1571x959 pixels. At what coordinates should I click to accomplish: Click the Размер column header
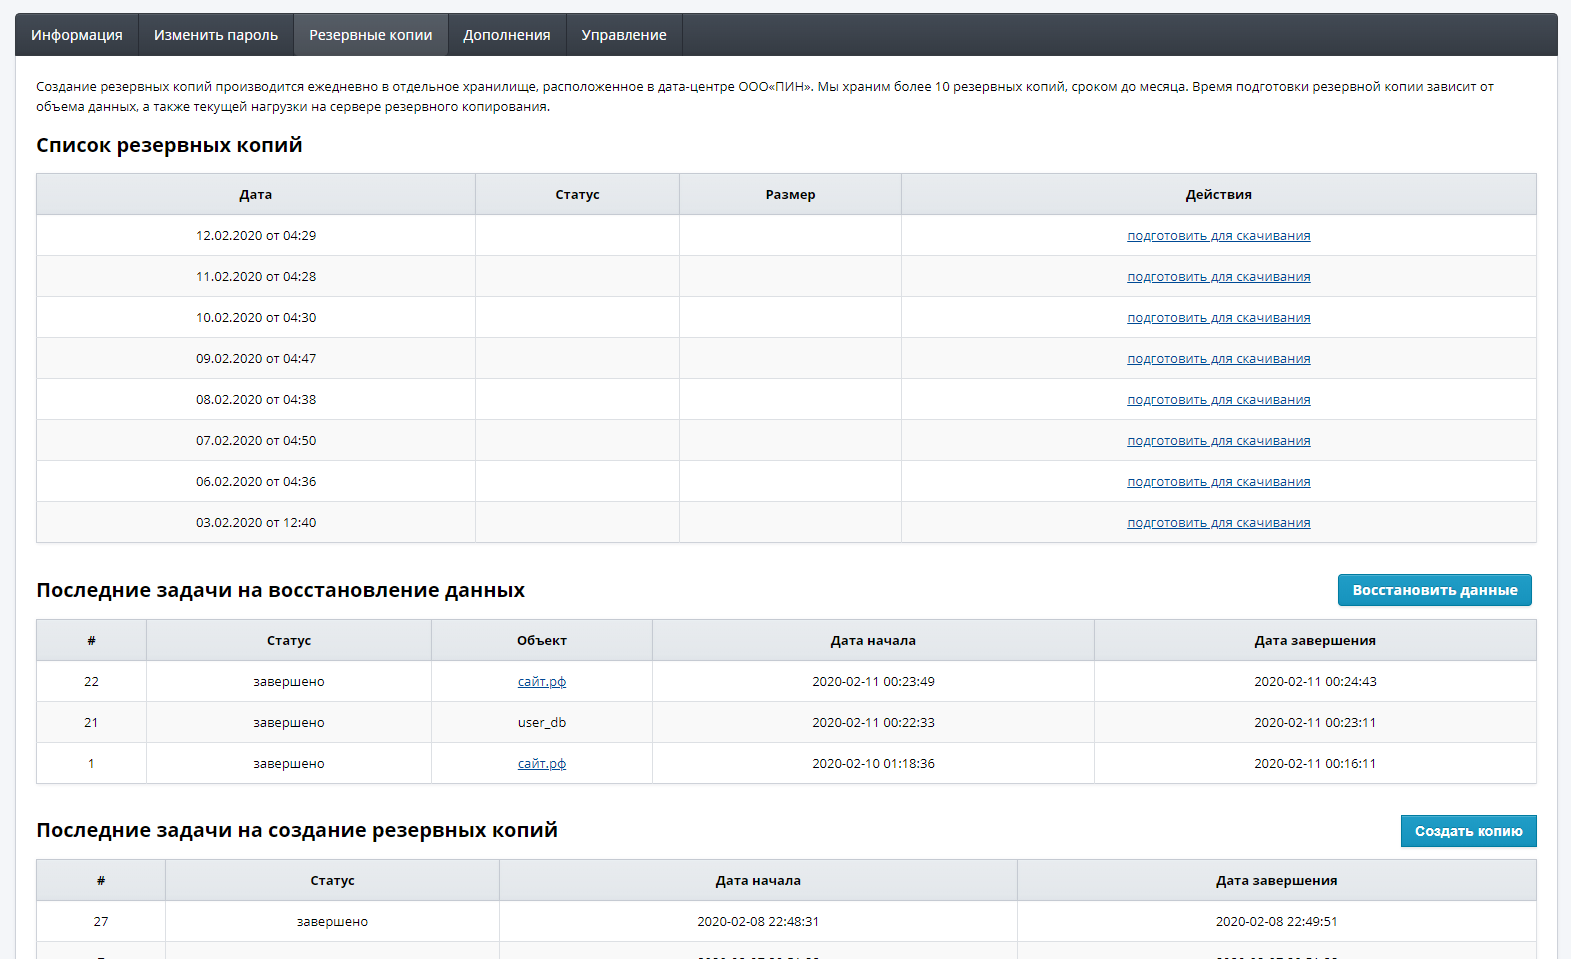click(x=791, y=195)
